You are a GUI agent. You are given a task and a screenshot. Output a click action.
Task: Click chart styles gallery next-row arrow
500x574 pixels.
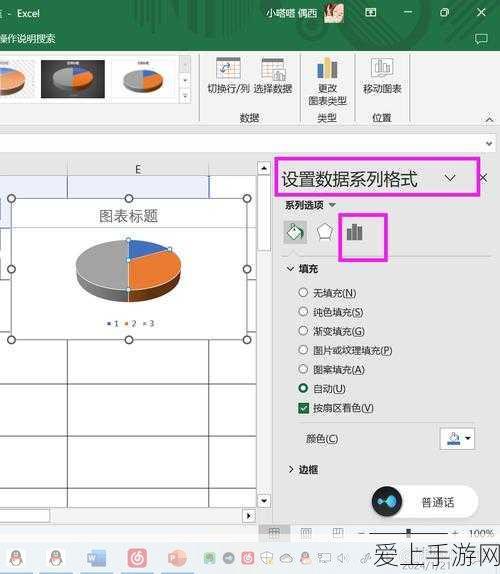click(185, 81)
